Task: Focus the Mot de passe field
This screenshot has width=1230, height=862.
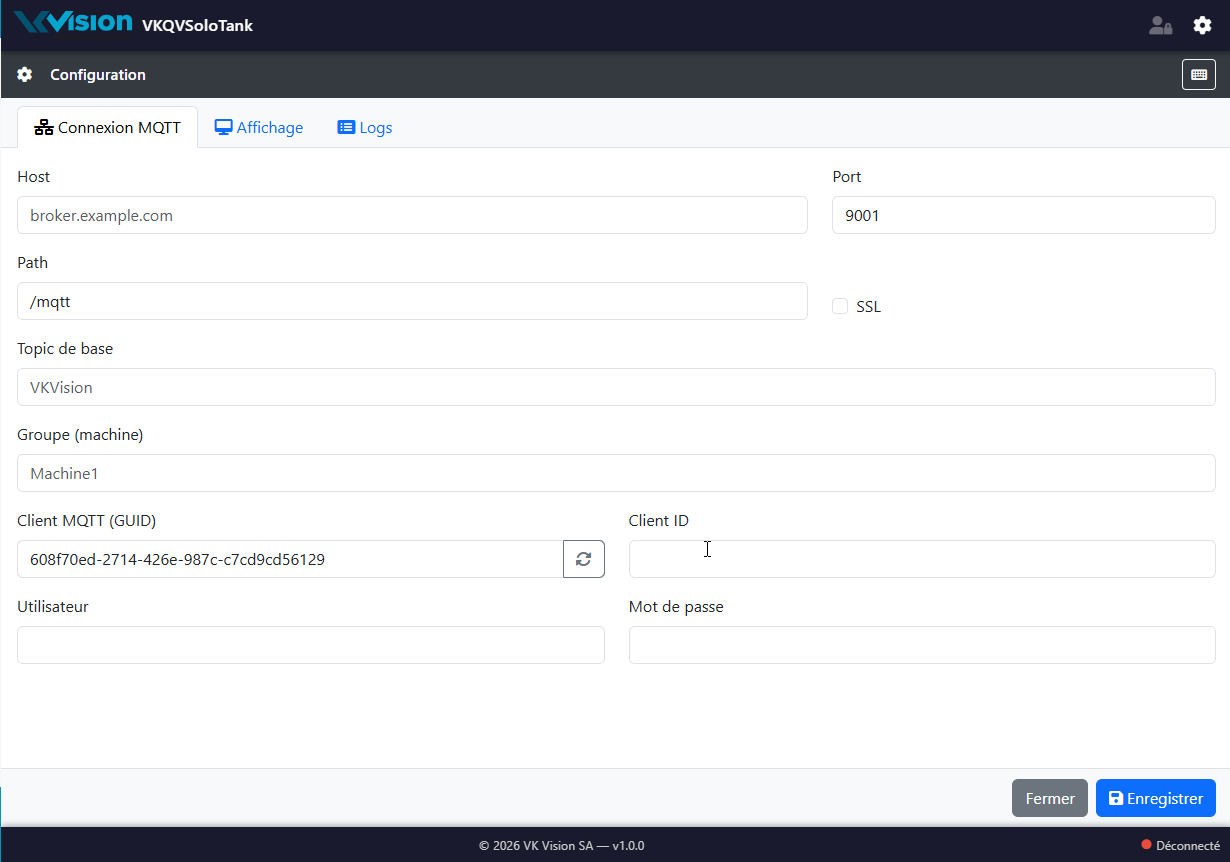Action: coord(922,645)
